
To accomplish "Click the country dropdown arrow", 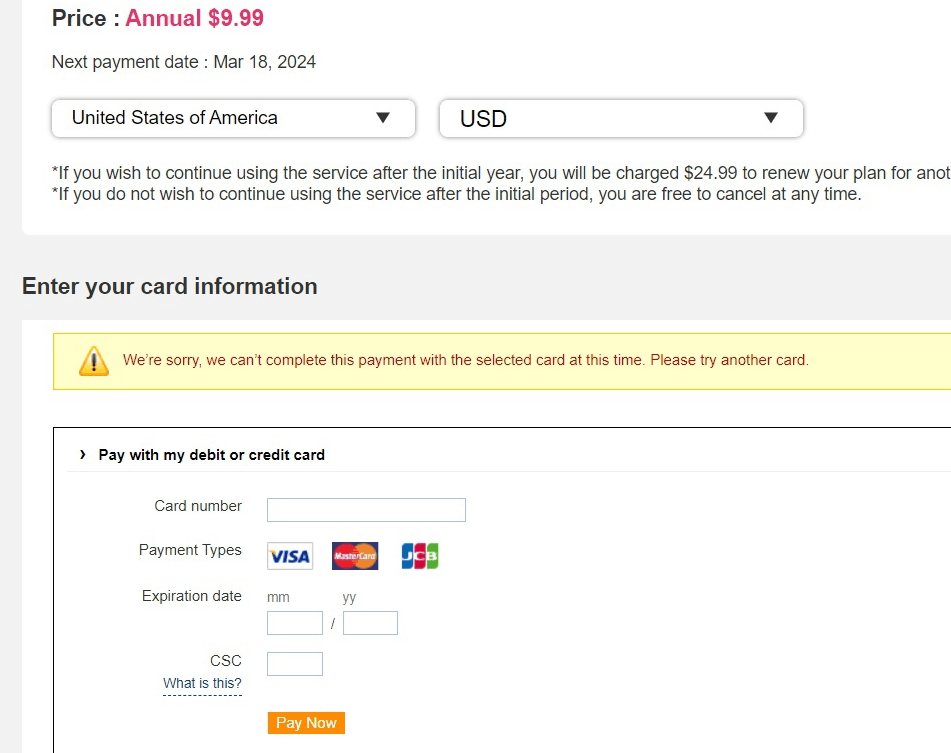I will [383, 118].
